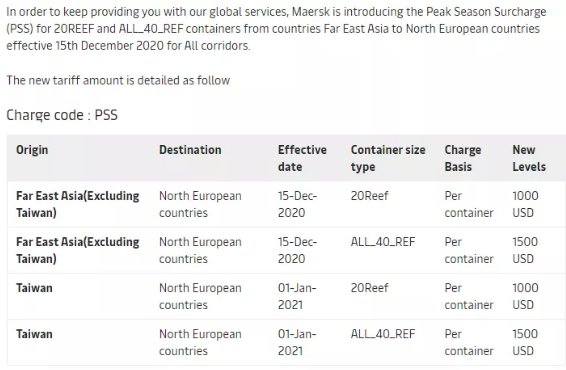Click the New Levels column header
Screen dimensions: 566x370
coord(529,158)
